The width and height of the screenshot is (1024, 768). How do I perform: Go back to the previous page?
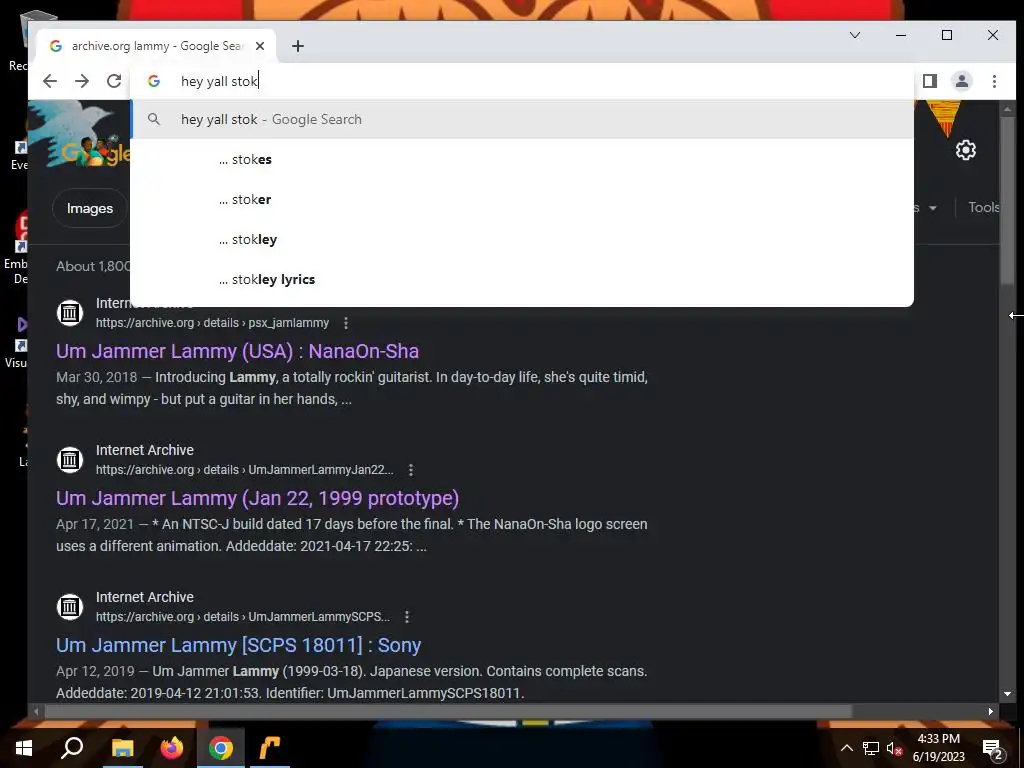[50, 81]
